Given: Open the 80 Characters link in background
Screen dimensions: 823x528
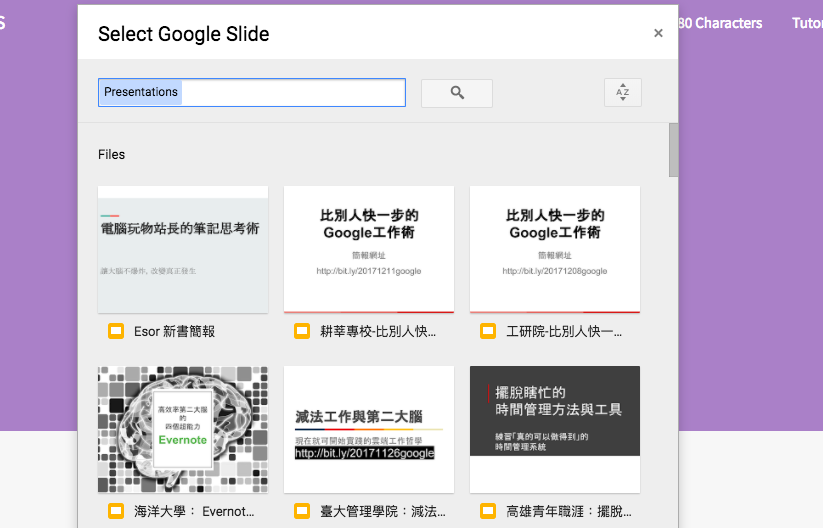Looking at the screenshot, I should [x=720, y=23].
